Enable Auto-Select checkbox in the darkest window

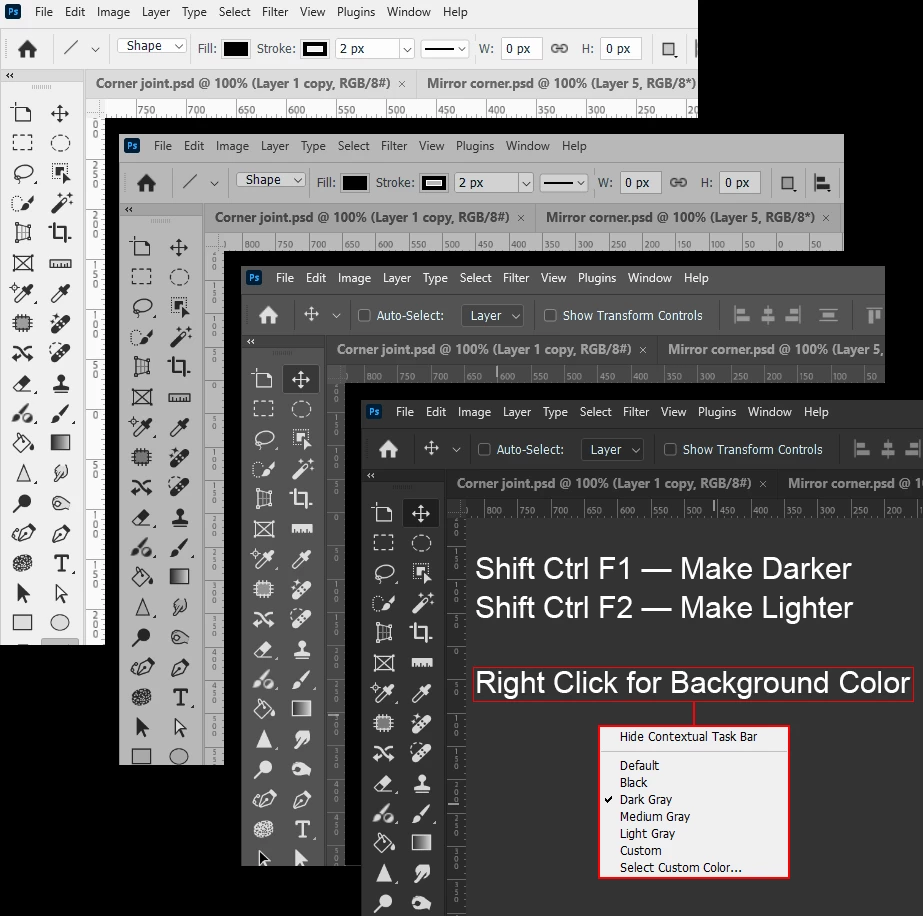pos(484,450)
